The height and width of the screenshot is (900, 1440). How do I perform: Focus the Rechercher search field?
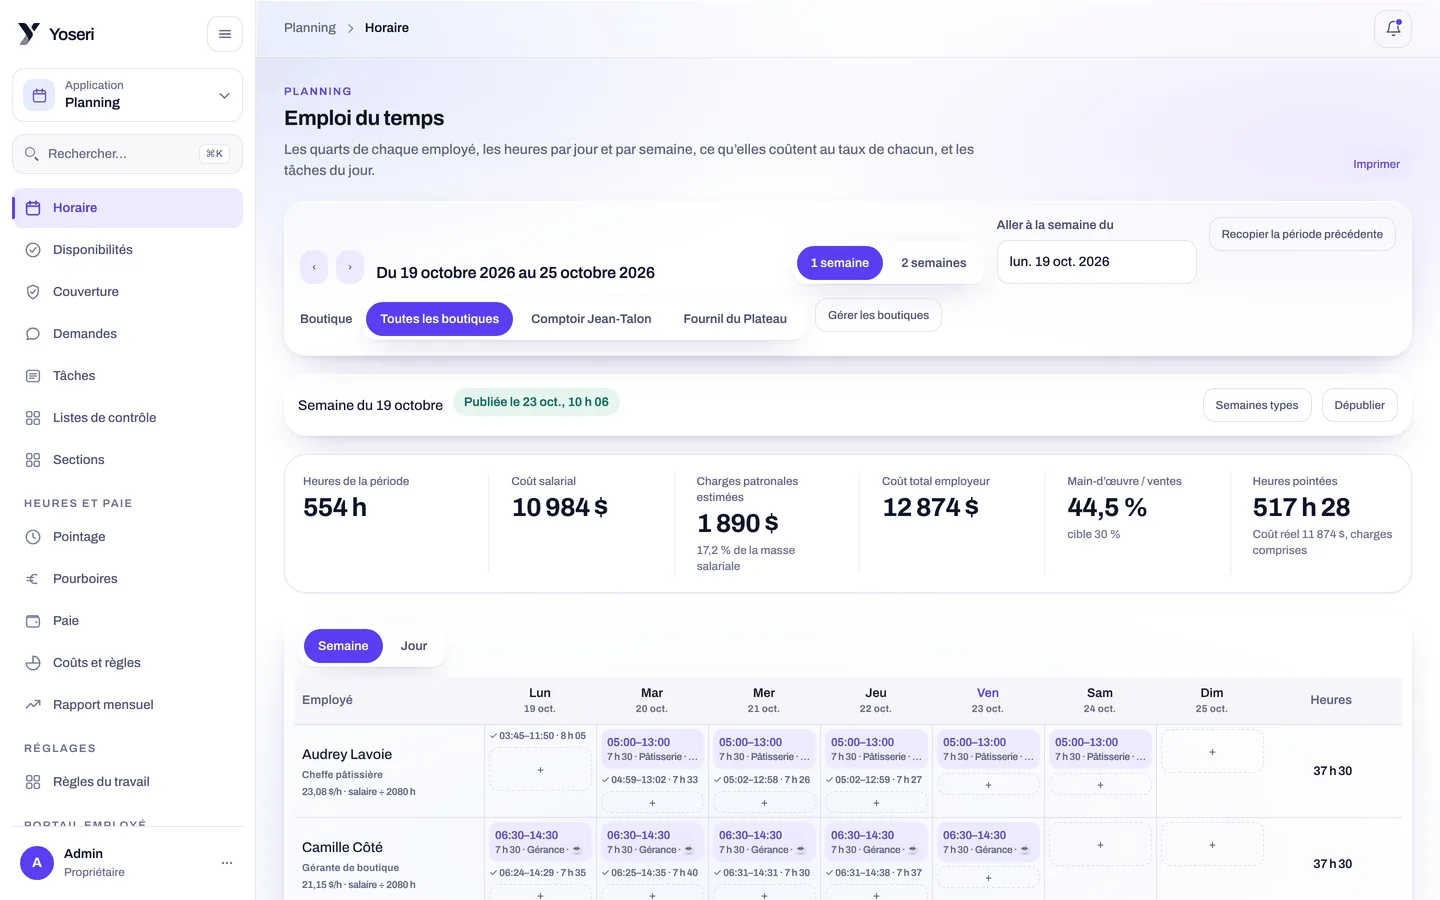coord(127,154)
